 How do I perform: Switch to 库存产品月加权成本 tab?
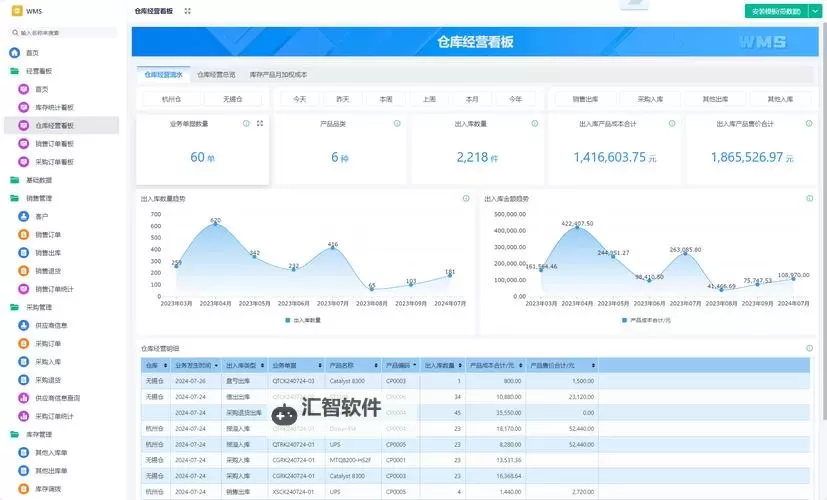278,75
